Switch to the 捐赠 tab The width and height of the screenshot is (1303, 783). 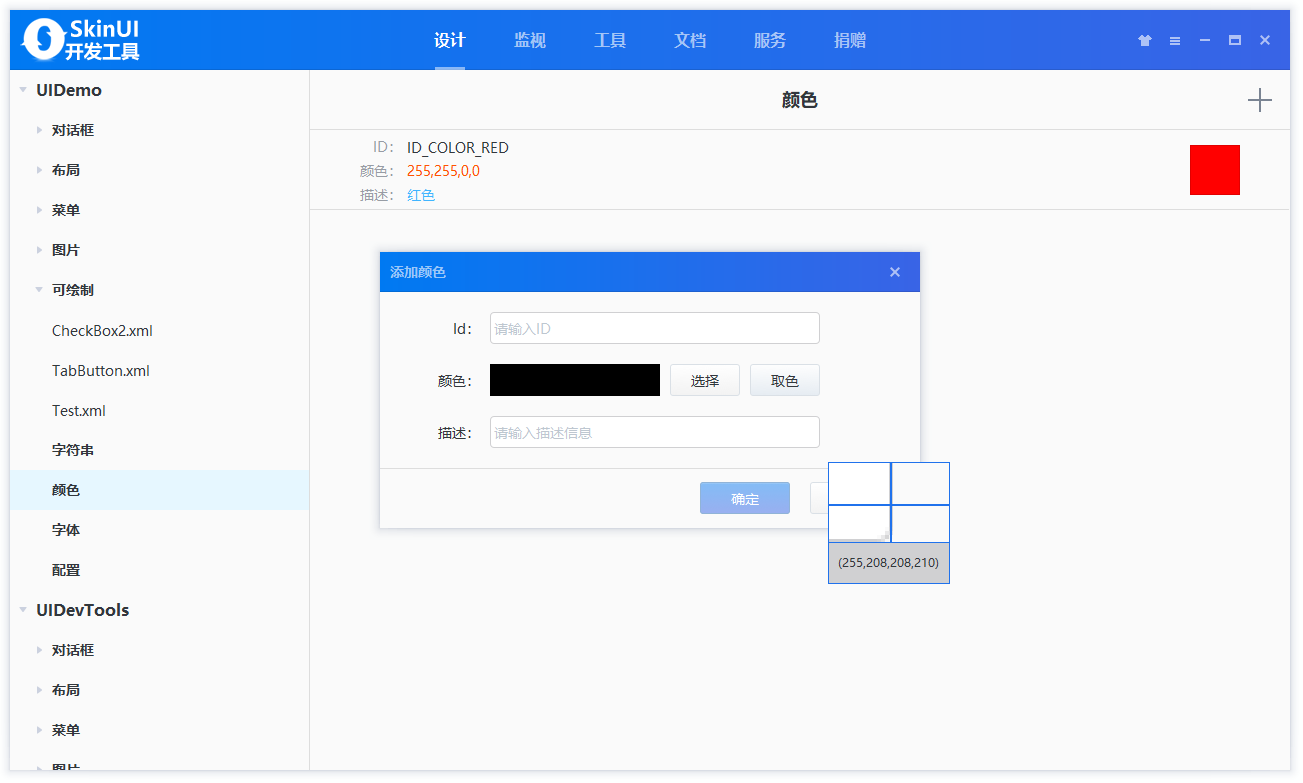pos(850,40)
